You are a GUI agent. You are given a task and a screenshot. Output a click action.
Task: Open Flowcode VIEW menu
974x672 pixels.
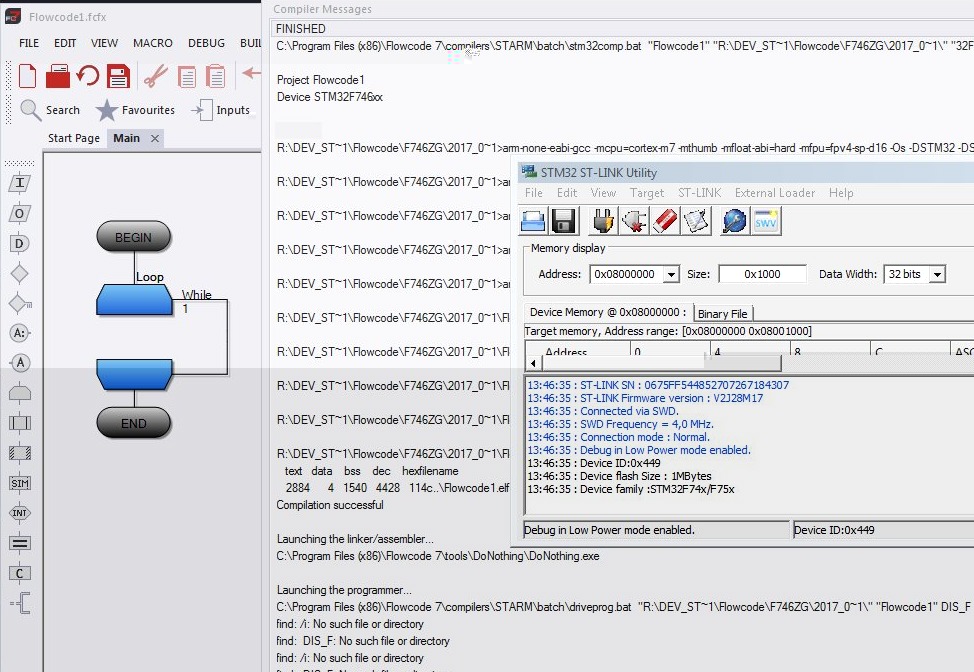[104, 43]
